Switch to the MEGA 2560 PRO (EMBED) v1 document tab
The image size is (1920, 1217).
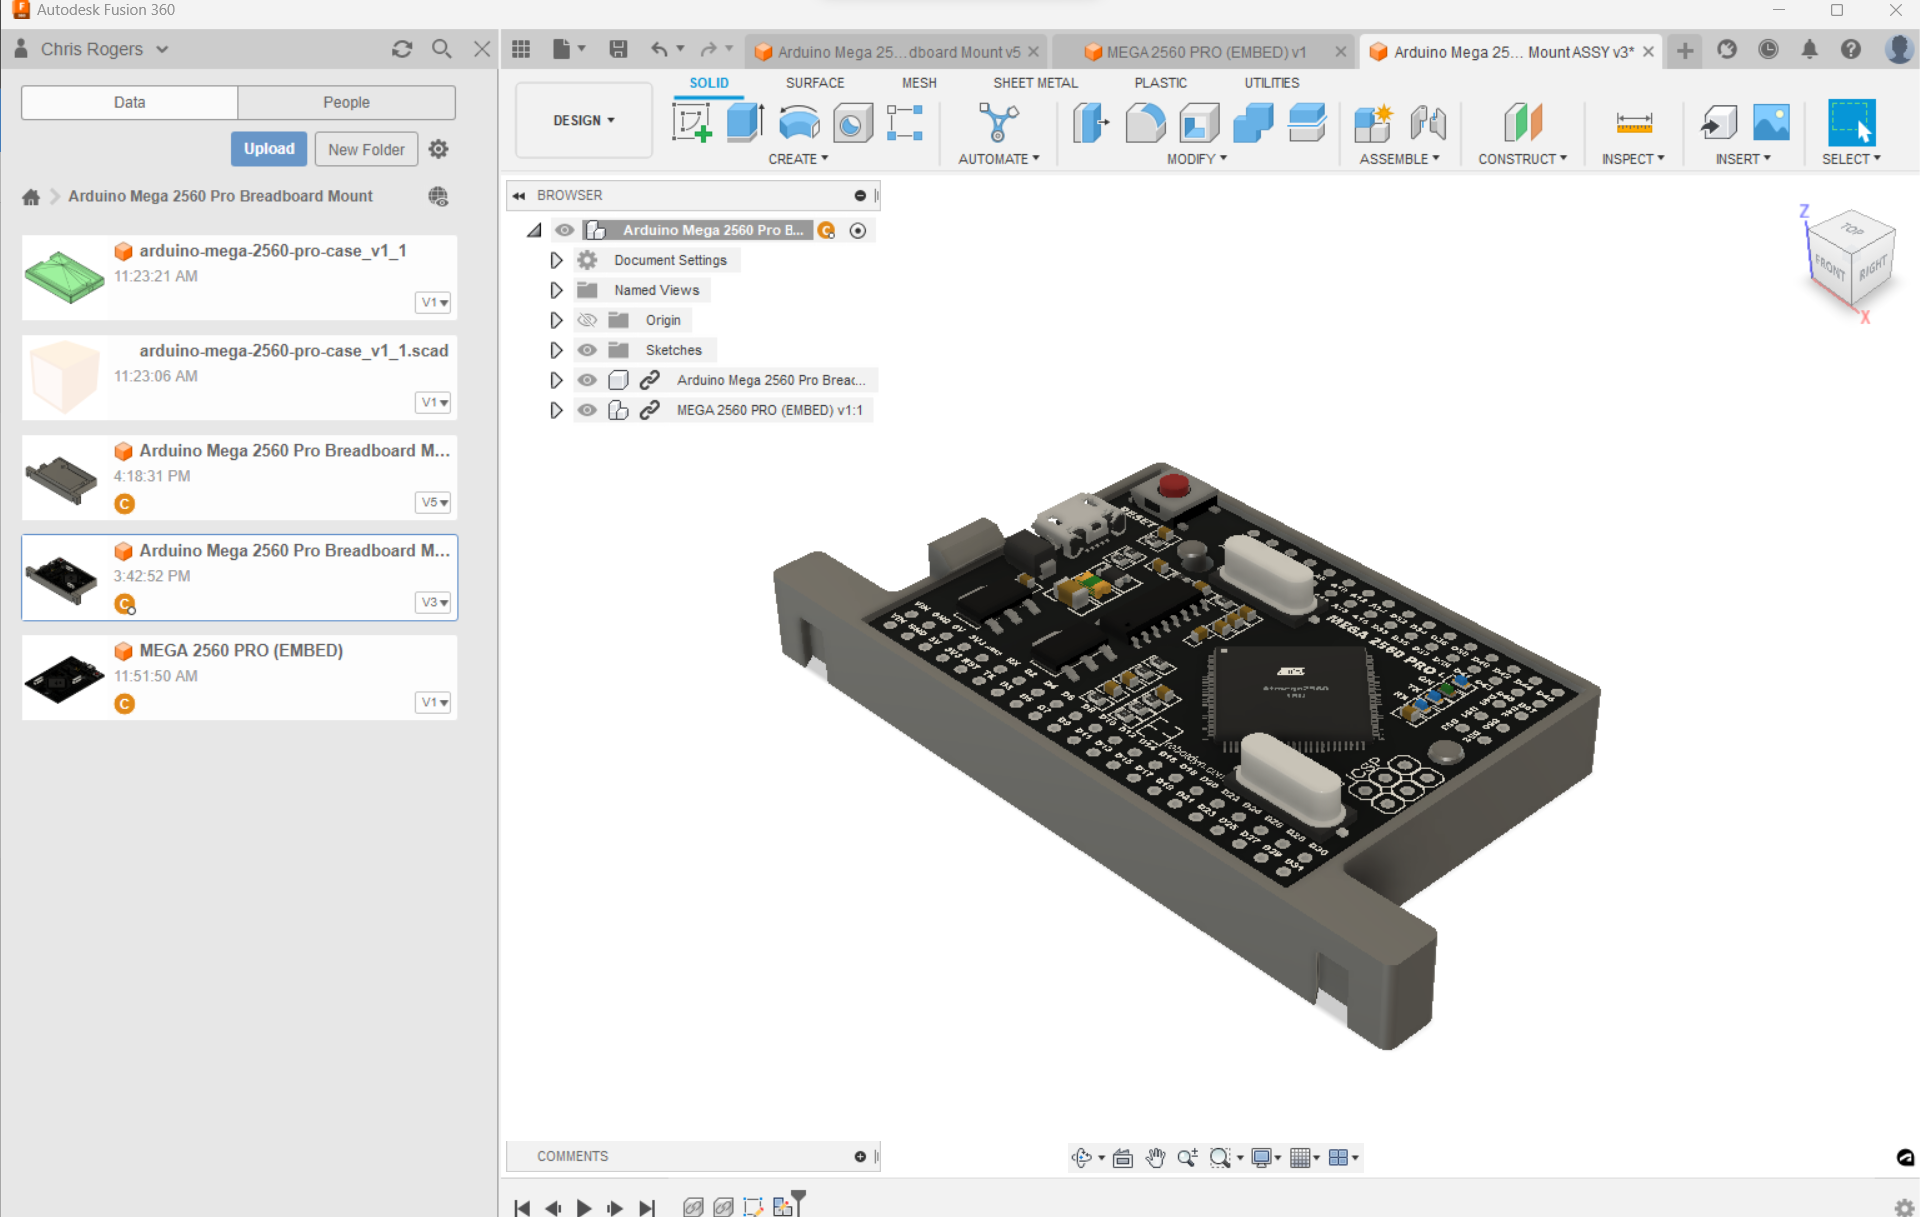point(1205,52)
